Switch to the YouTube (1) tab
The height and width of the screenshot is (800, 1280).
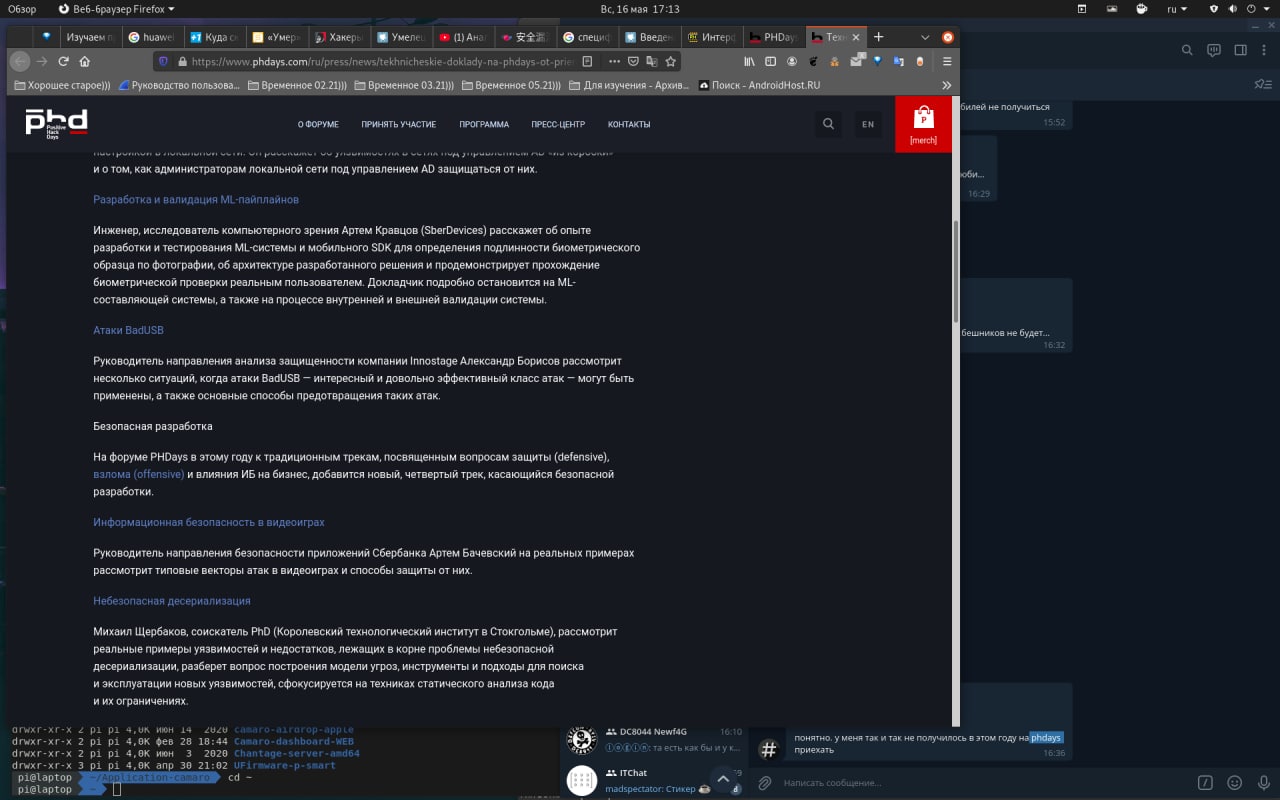pyautogui.click(x=463, y=37)
